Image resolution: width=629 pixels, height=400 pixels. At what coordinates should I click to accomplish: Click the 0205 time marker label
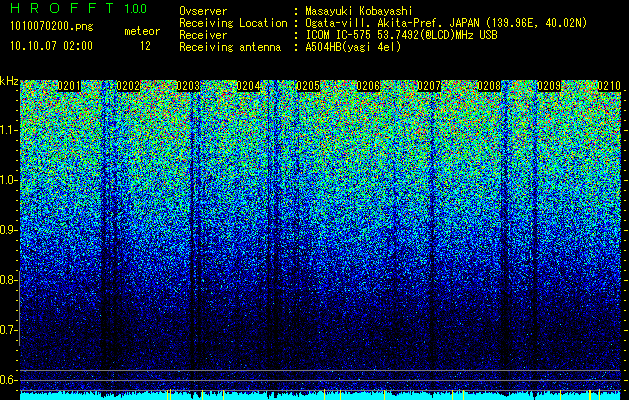pos(308,86)
